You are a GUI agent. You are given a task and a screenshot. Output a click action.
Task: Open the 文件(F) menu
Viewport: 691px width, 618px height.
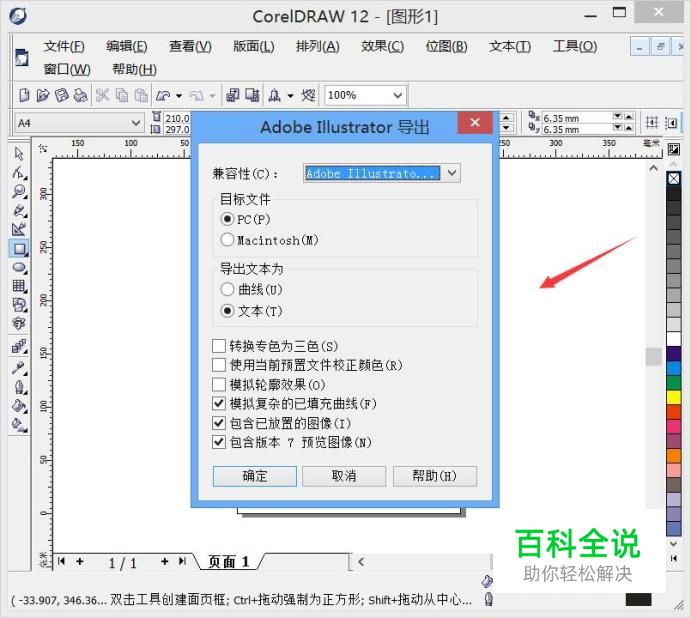pyautogui.click(x=64, y=46)
